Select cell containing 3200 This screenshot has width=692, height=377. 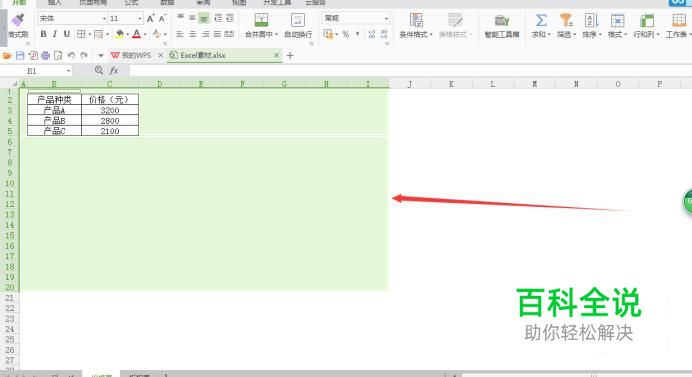[x=110, y=110]
